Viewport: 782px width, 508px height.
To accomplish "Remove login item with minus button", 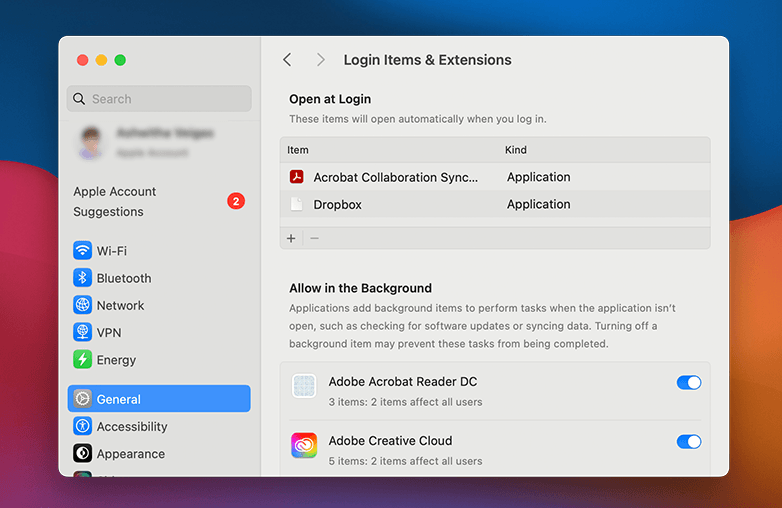I will [x=314, y=238].
